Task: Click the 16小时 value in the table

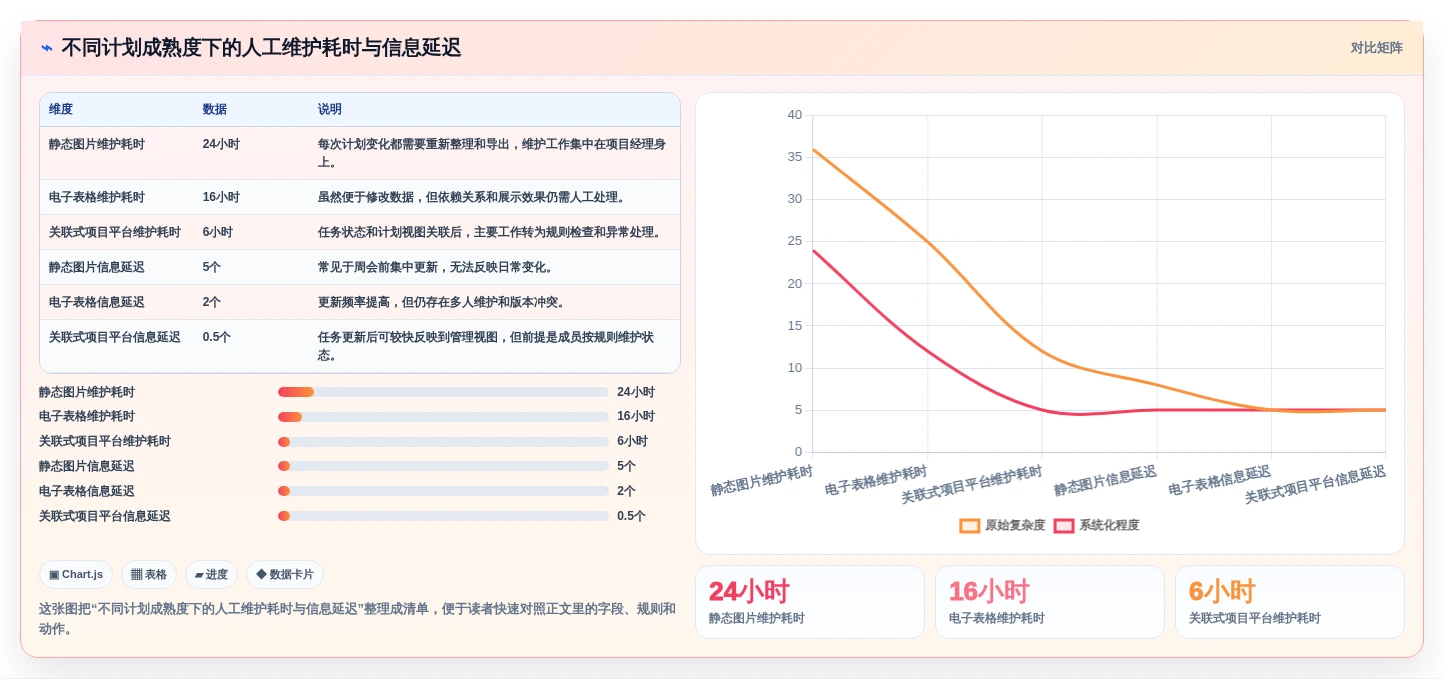Action: pyautogui.click(x=221, y=197)
